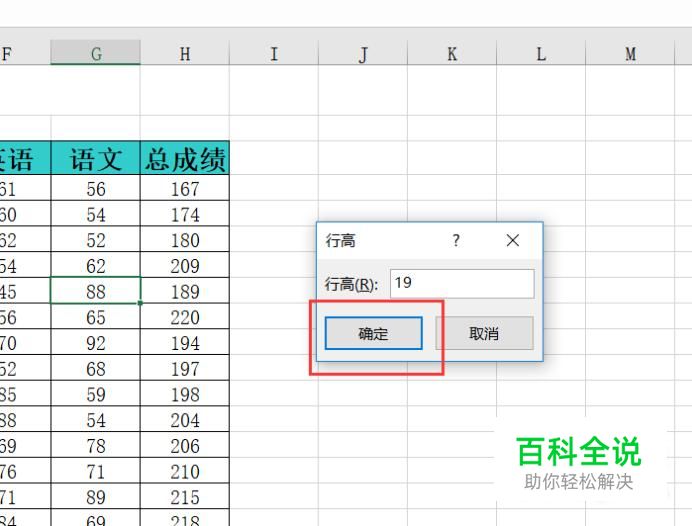Image resolution: width=692 pixels, height=526 pixels.
Task: Click cell with value 198
Action: tap(185, 394)
